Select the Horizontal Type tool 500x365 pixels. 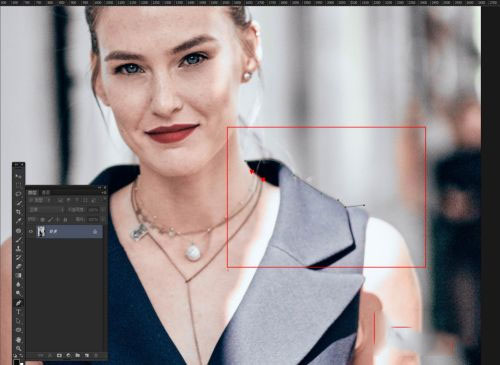tap(18, 312)
